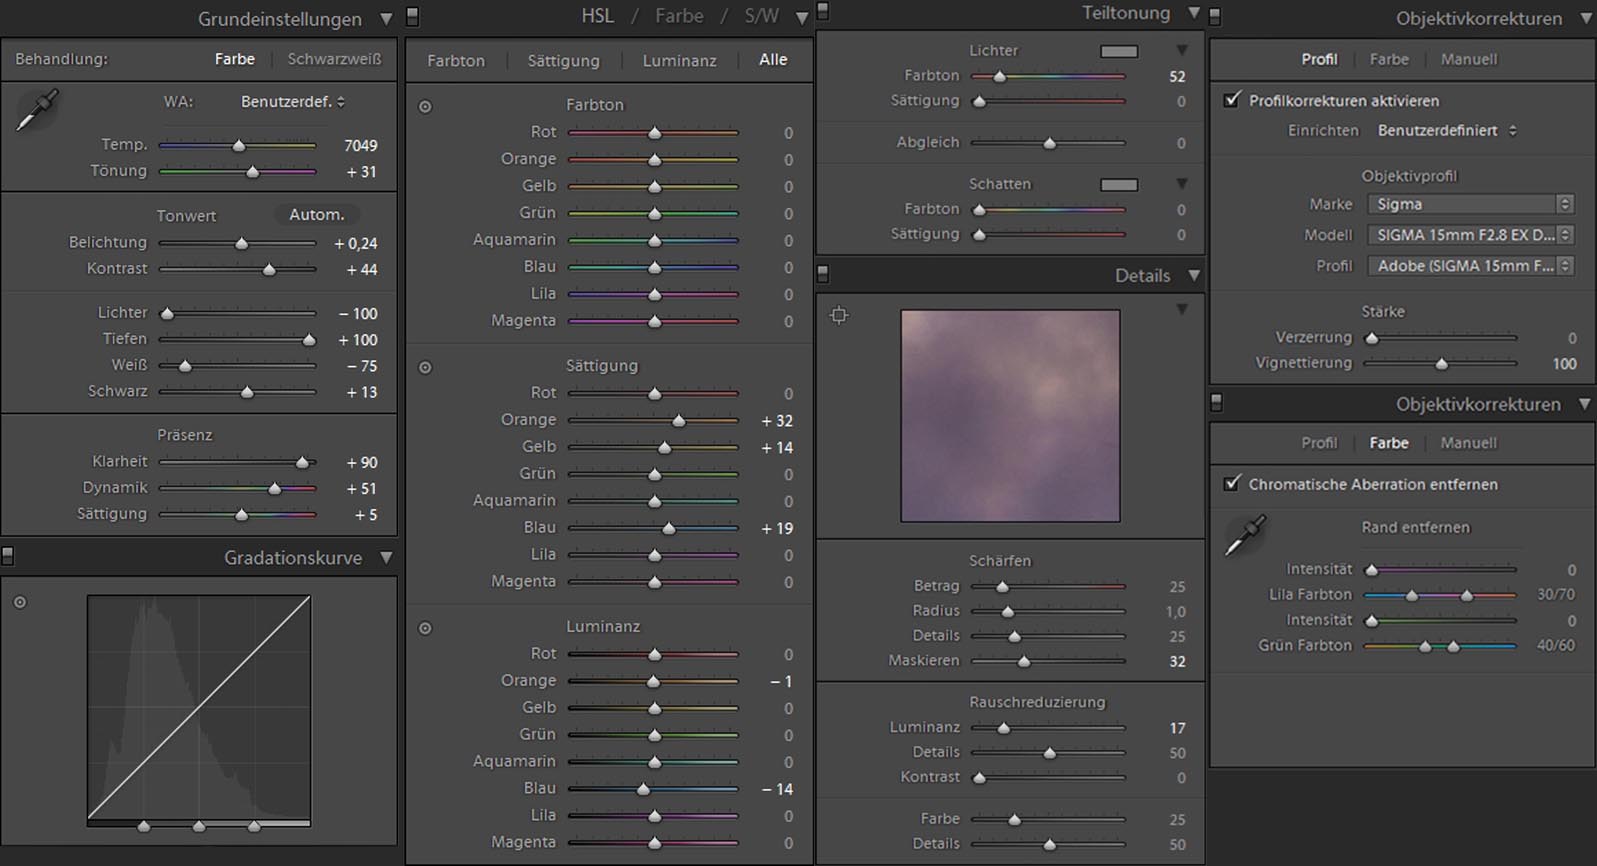Pick the fringe color eyedropper under Rand entfernen
The width and height of the screenshot is (1597, 866).
pos(1246,535)
